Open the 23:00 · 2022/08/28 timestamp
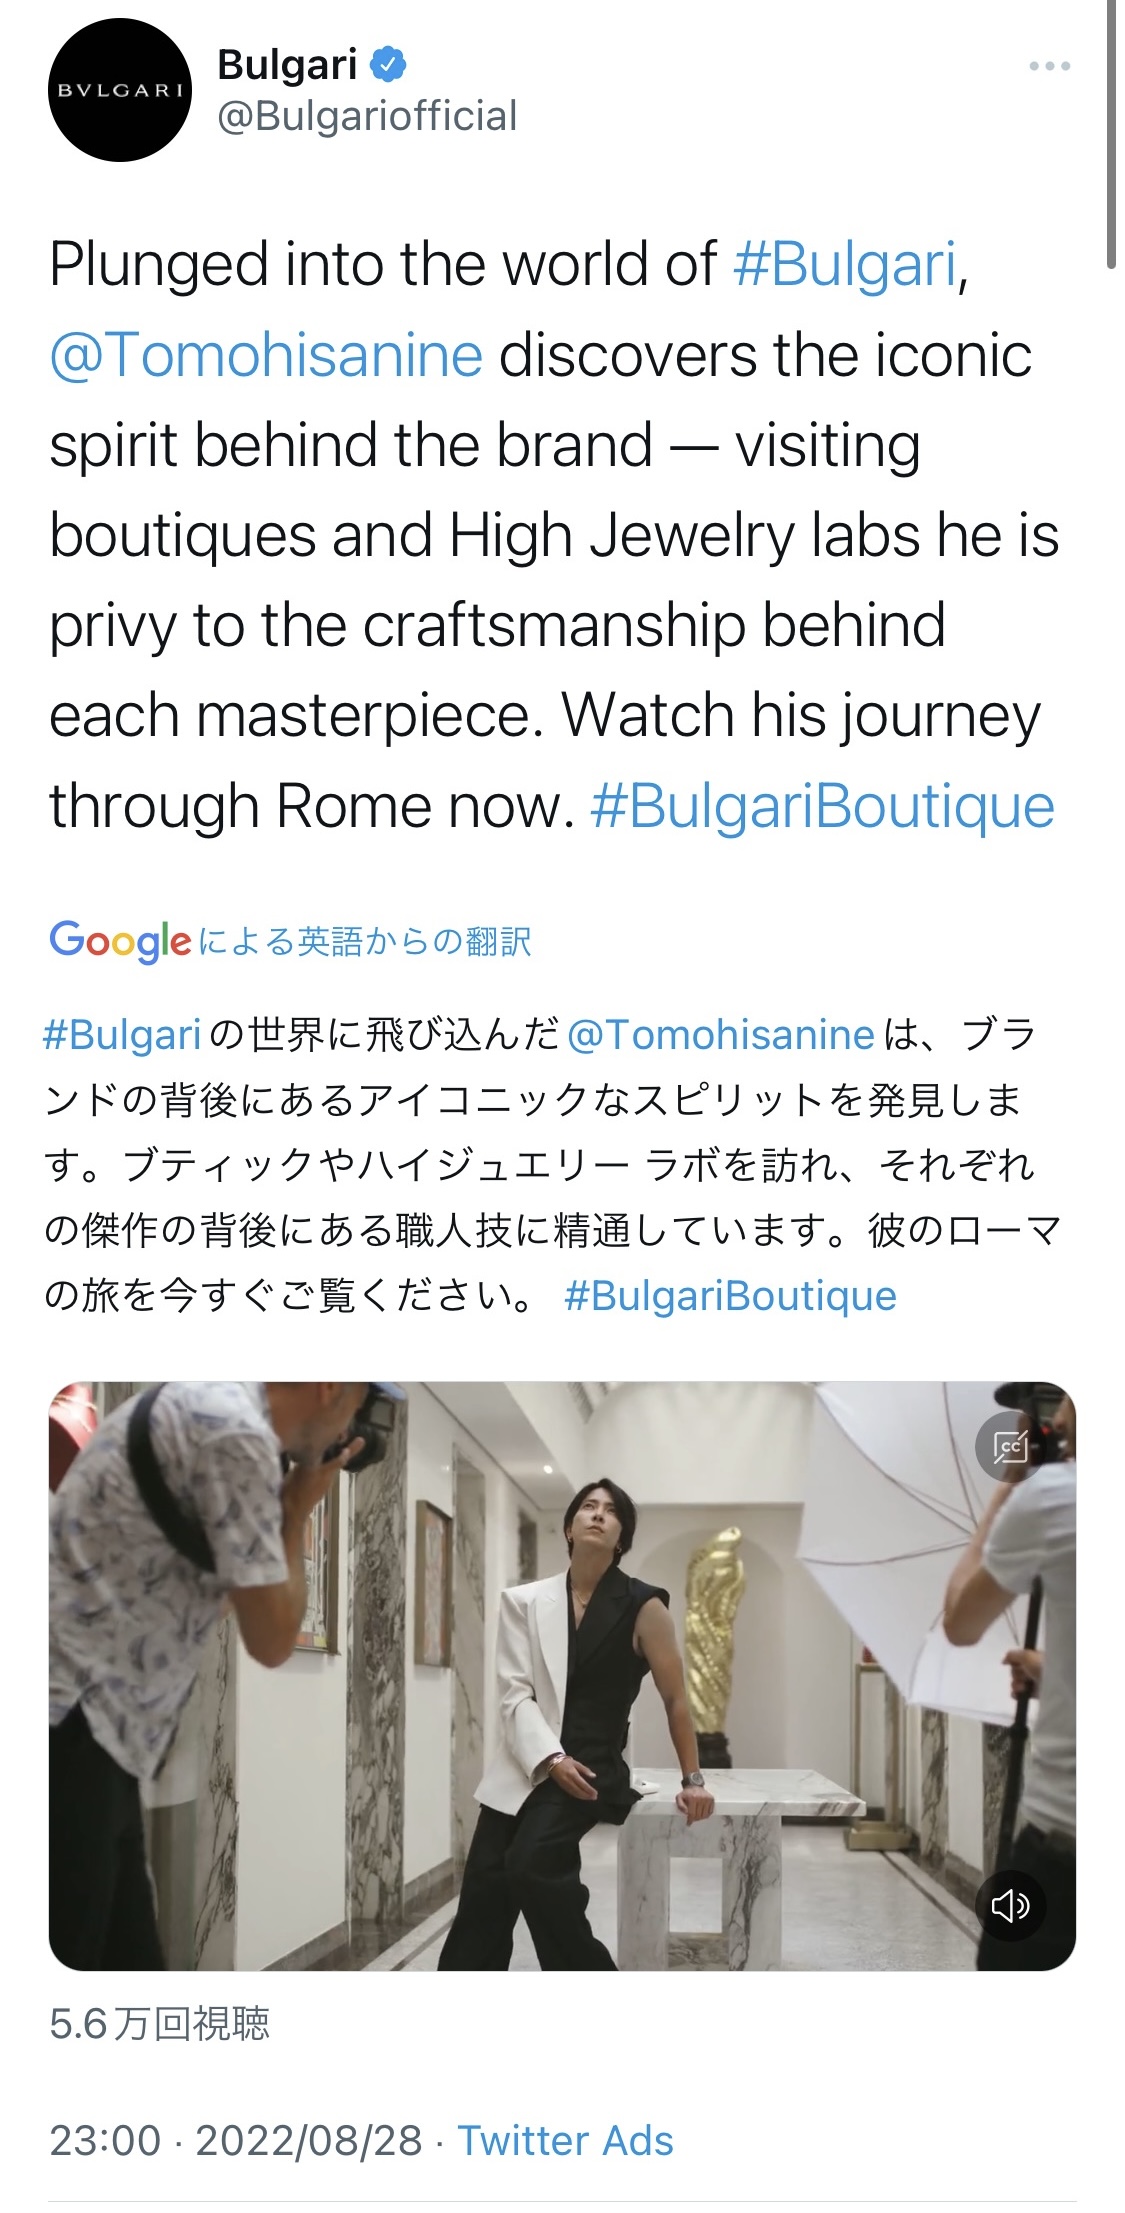Image resolution: width=1125 pixels, height=2213 pixels. pos(236,2141)
